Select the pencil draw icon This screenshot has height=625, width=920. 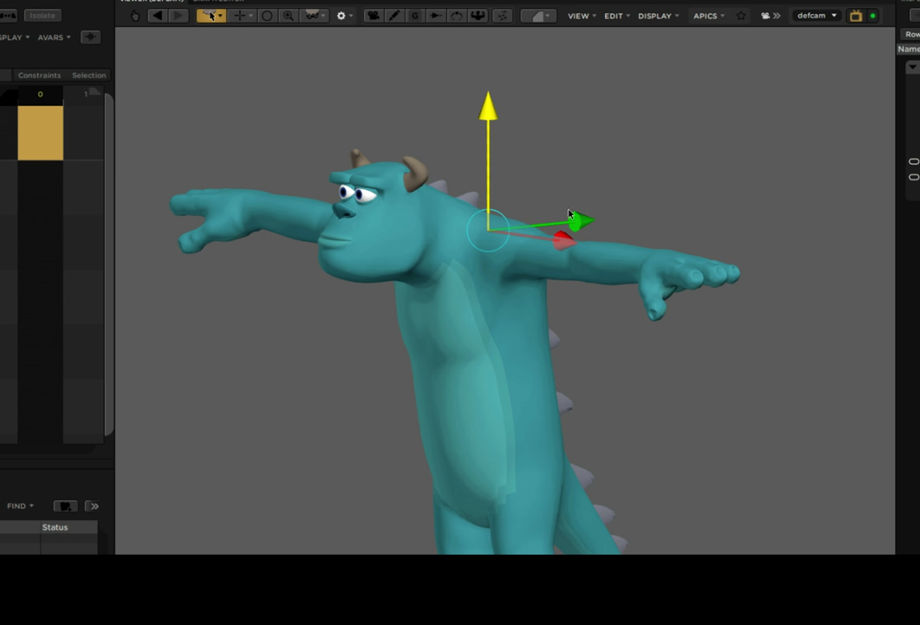394,16
